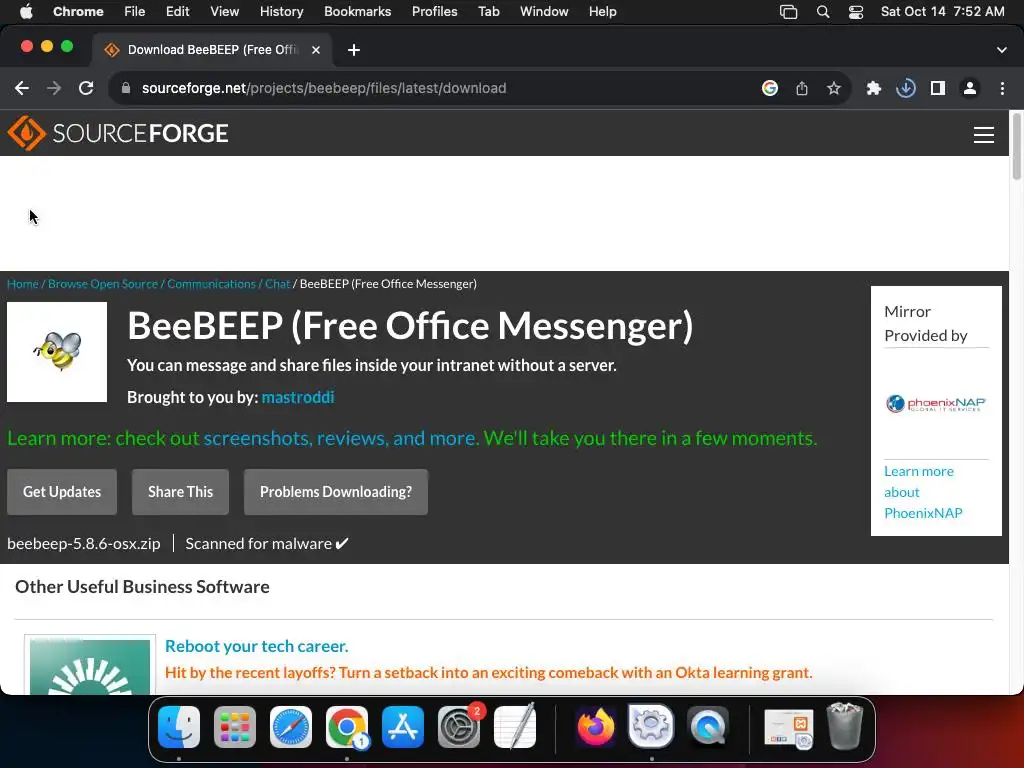Click the screen mirroring menu bar icon
Screen dimensions: 1024x768
pyautogui.click(x=789, y=12)
